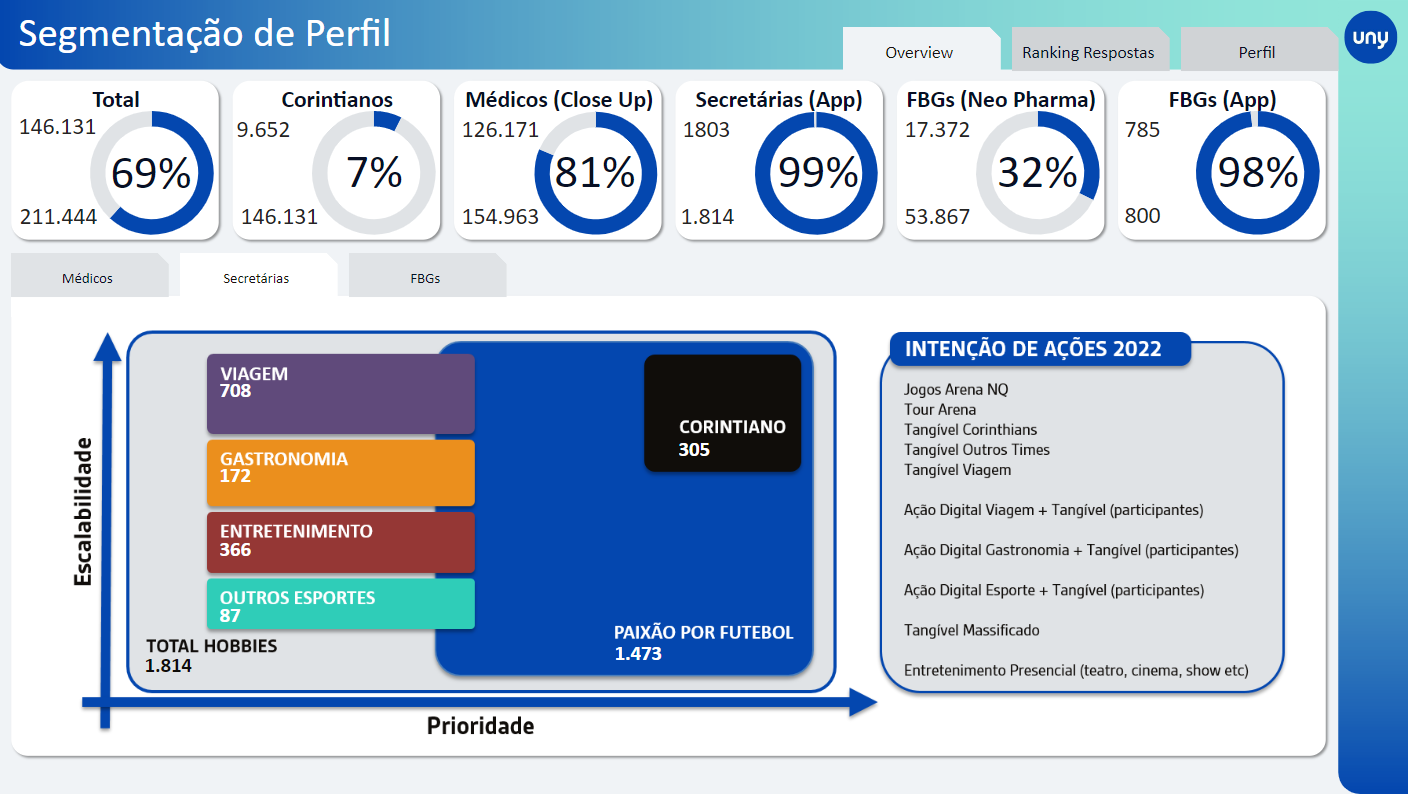Screen dimensions: 1408x794
Task: Select the teal OUTROS ESPORTES 87 block
Action: (340, 604)
